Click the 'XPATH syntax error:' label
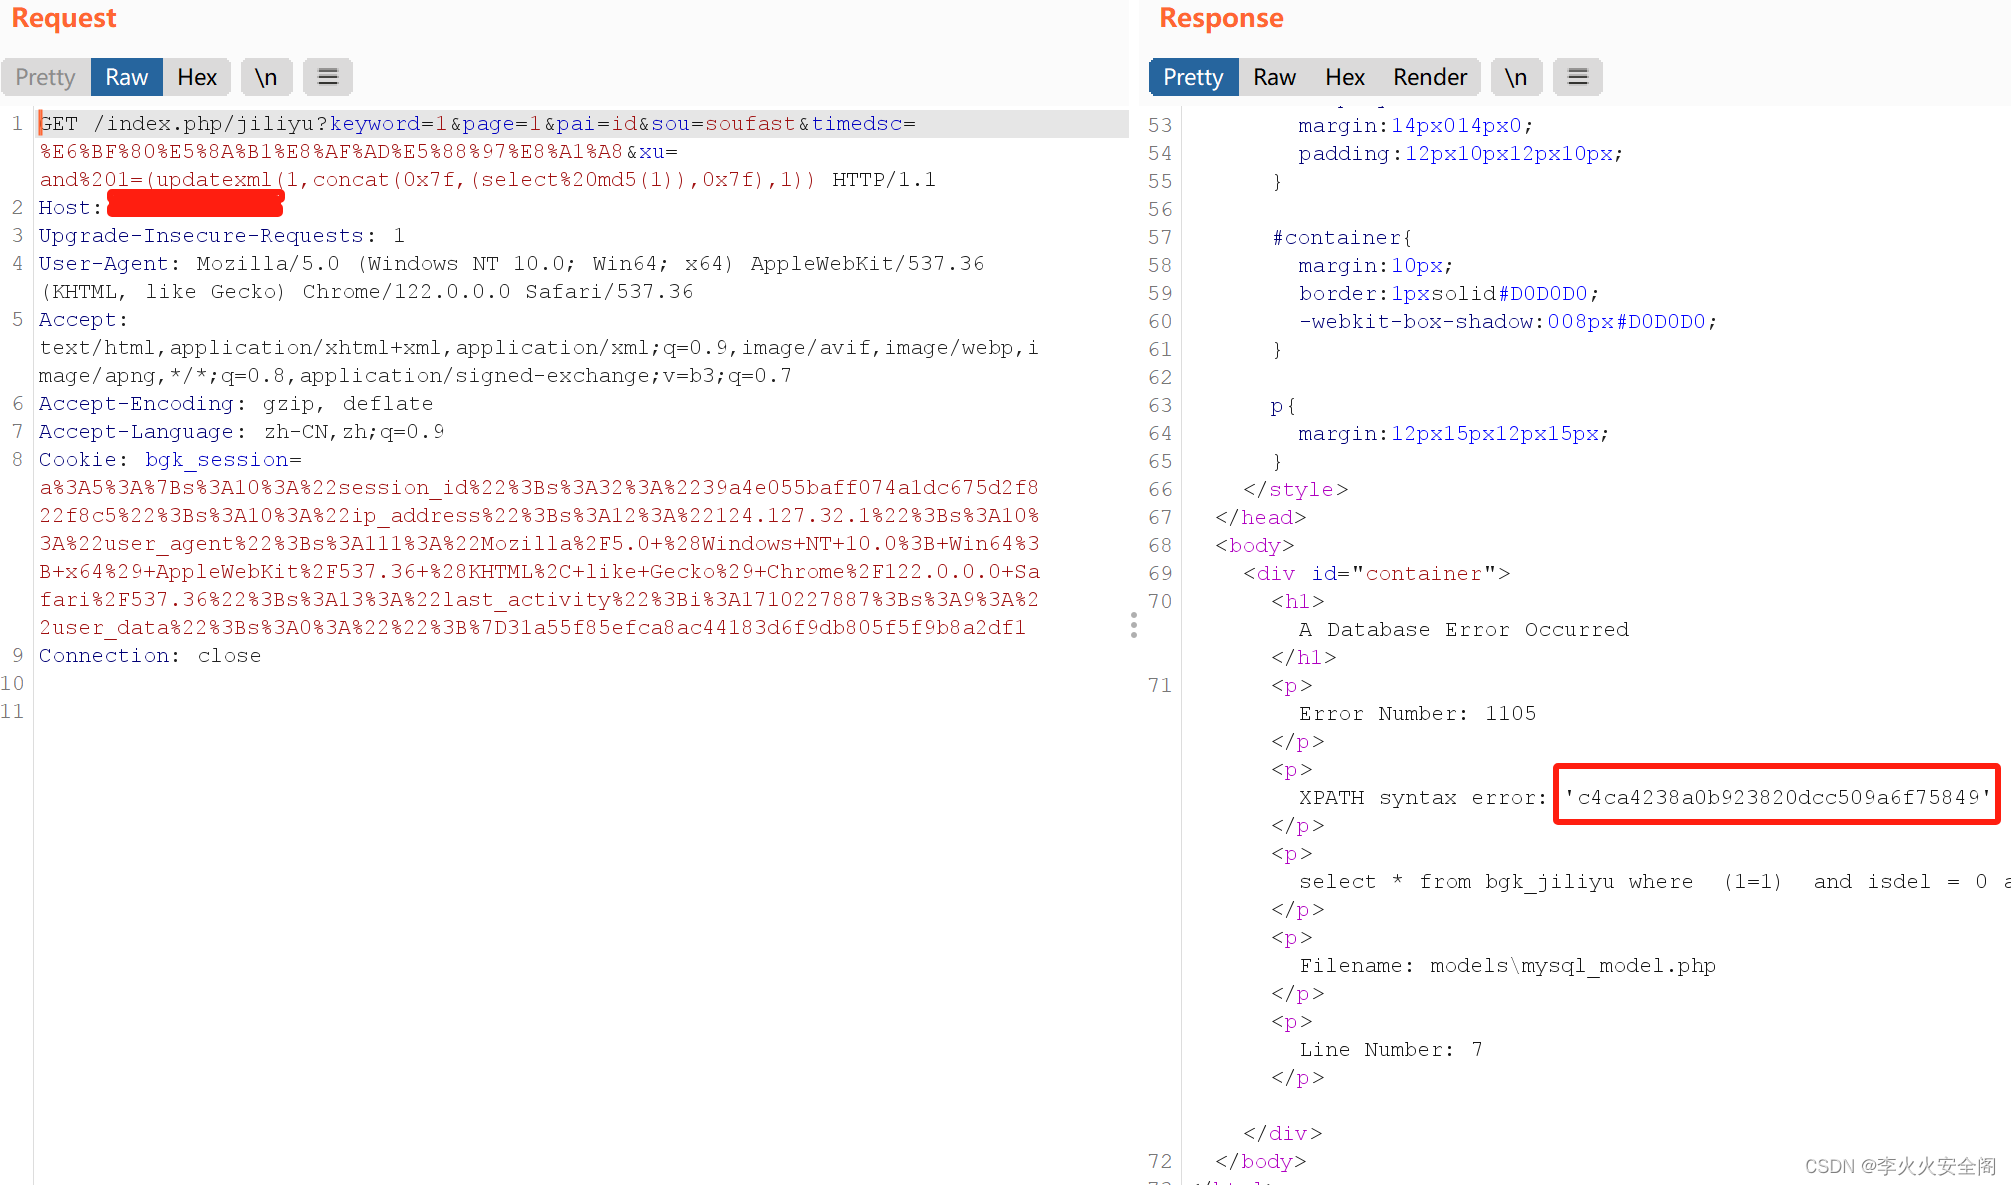Screen dimensions: 2011x1185 [x=1423, y=798]
